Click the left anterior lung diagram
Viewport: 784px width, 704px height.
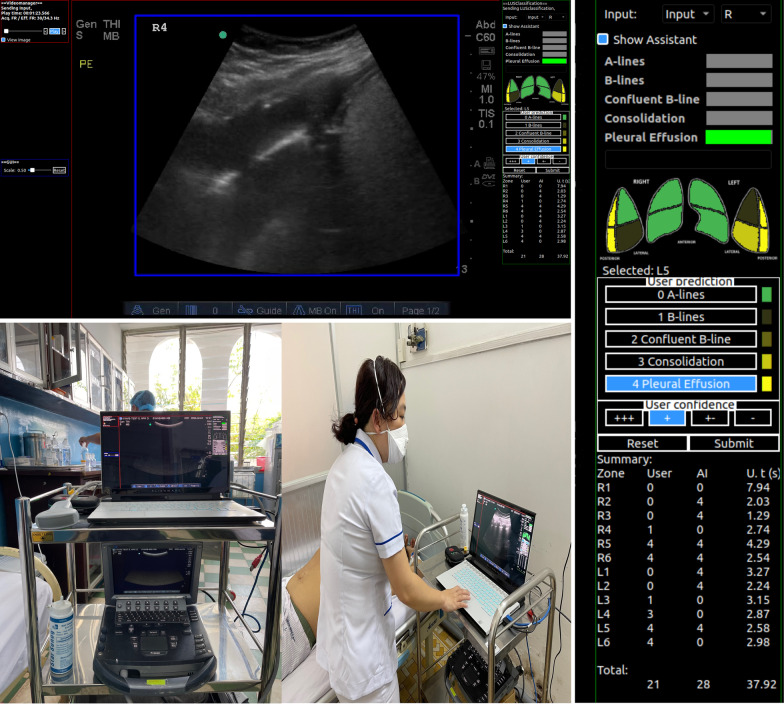pyautogui.click(x=706, y=212)
